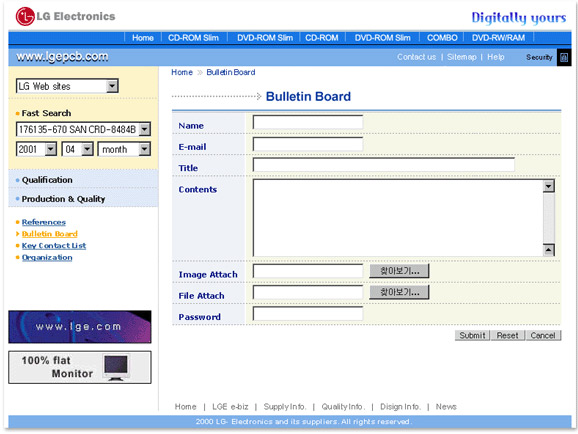Click Home in the breadcrumb

[x=182, y=72]
